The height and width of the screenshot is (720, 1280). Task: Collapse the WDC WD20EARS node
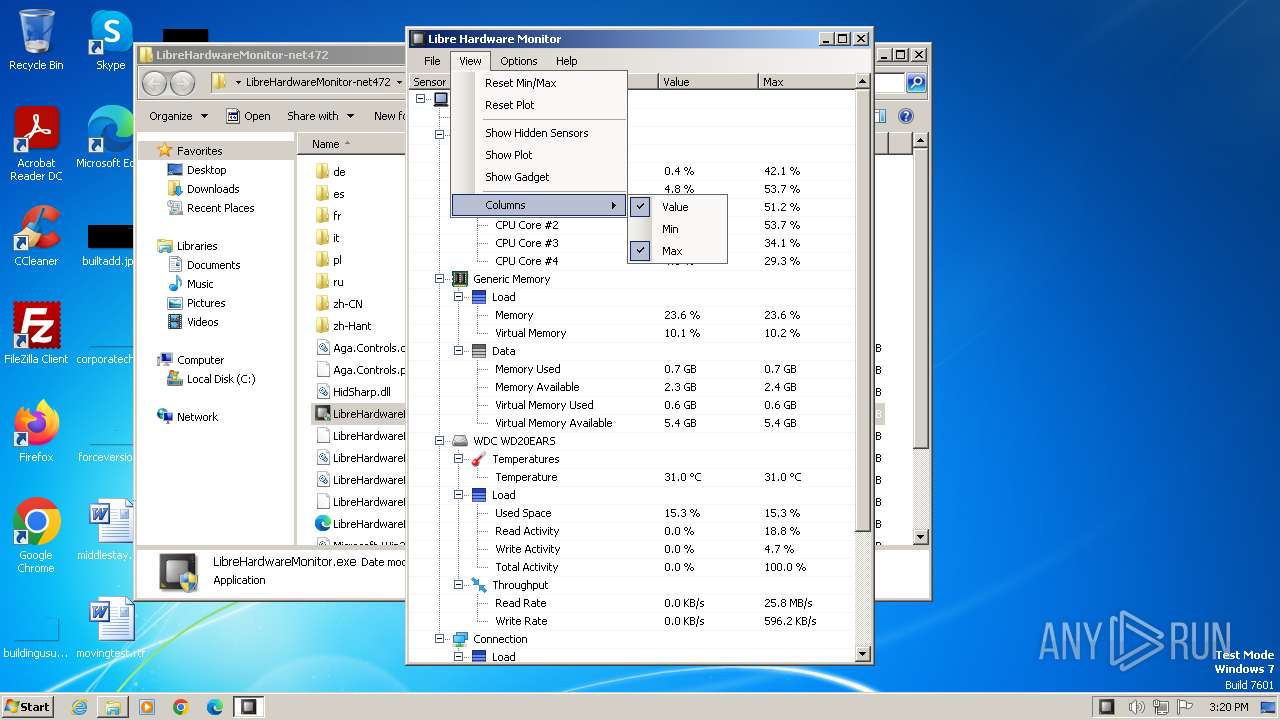(439, 441)
